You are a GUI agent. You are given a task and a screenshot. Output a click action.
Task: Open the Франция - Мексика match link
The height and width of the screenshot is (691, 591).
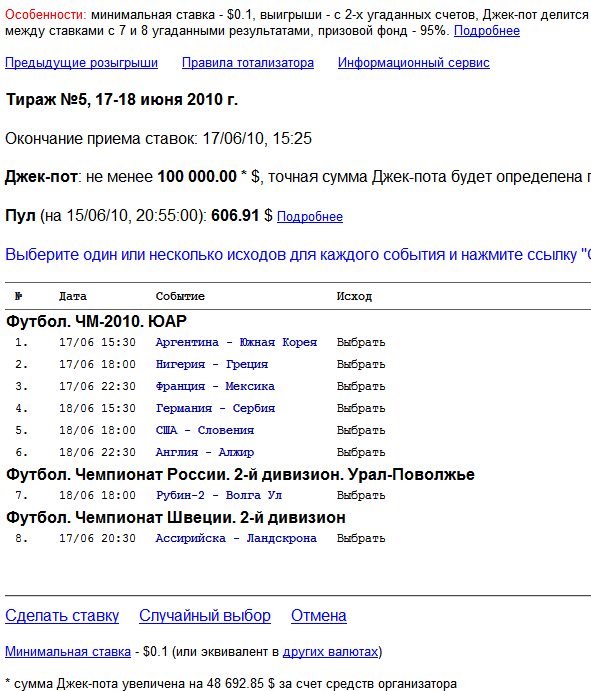pyautogui.click(x=215, y=386)
